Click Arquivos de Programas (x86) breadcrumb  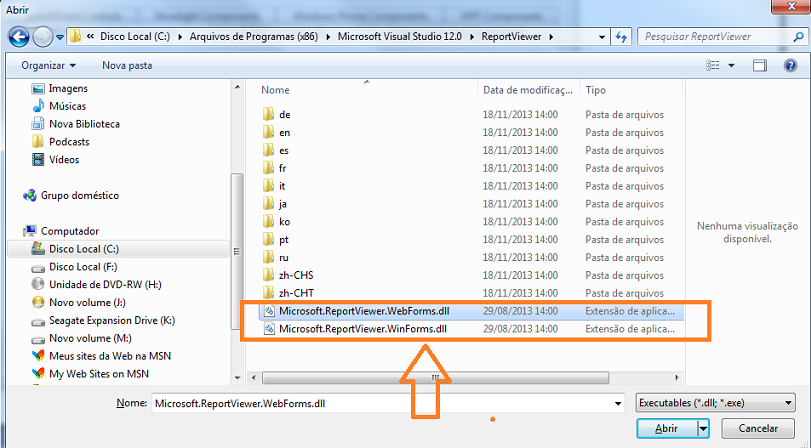pyautogui.click(x=254, y=37)
